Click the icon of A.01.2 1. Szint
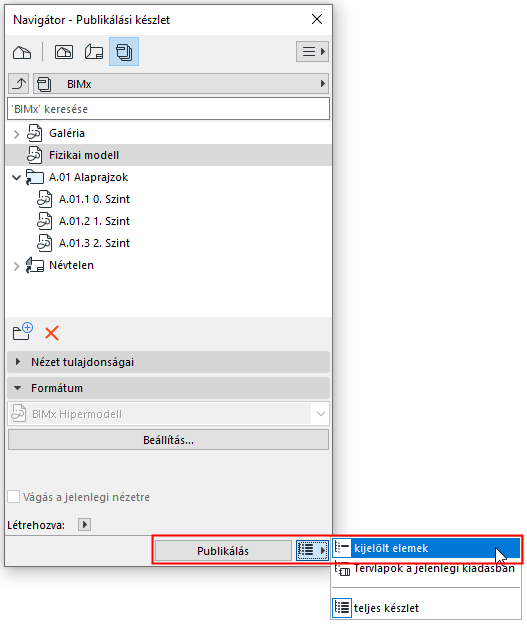This screenshot has height=624, width=527. pos(45,221)
